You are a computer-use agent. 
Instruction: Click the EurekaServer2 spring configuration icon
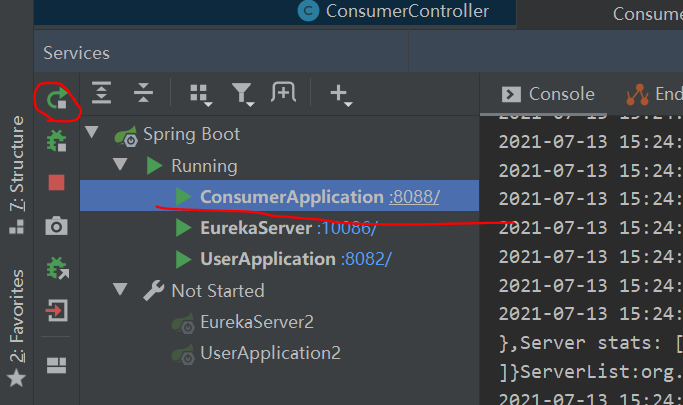pyautogui.click(x=183, y=324)
